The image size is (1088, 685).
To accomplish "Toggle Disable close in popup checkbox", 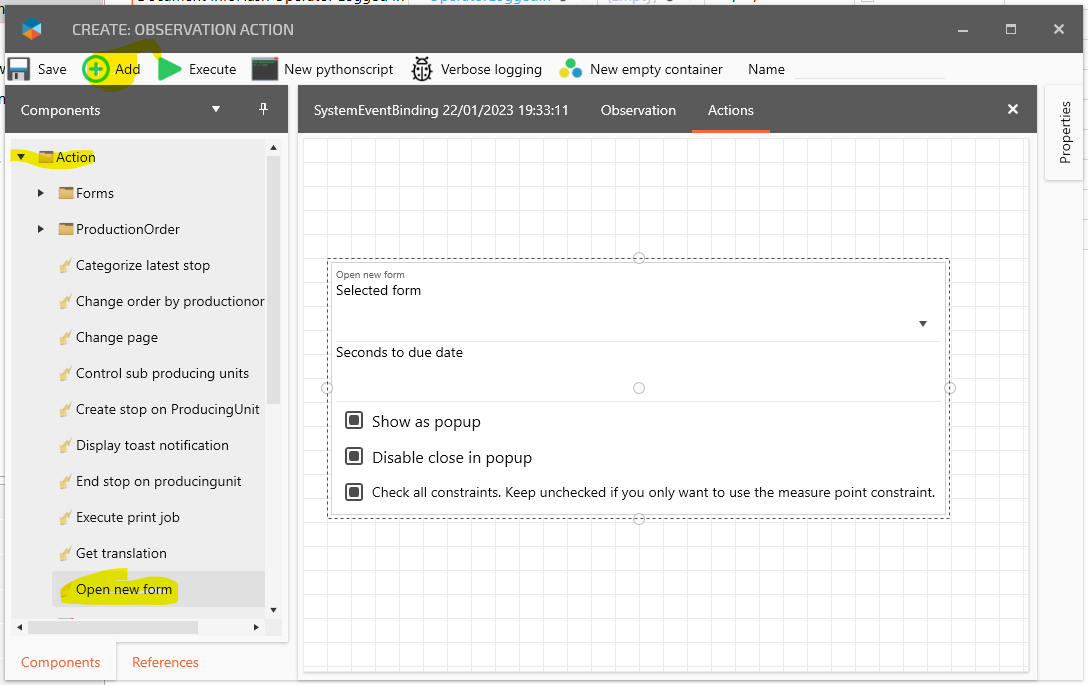I will pos(354,457).
